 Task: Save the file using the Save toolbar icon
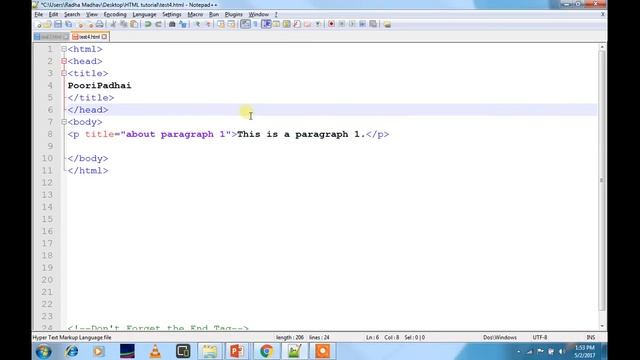click(58, 24)
